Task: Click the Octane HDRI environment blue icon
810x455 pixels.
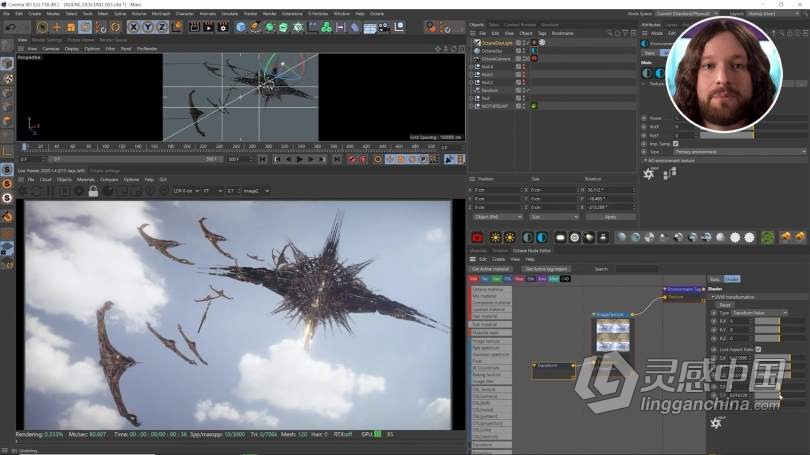Action: (x=542, y=238)
